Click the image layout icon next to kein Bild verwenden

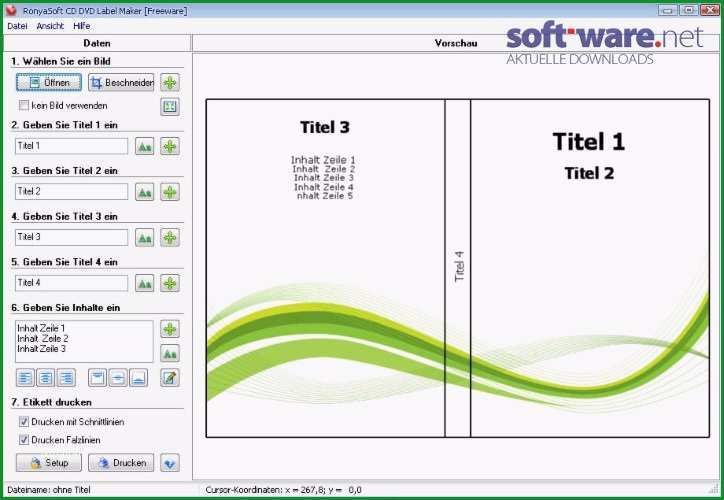coord(170,107)
